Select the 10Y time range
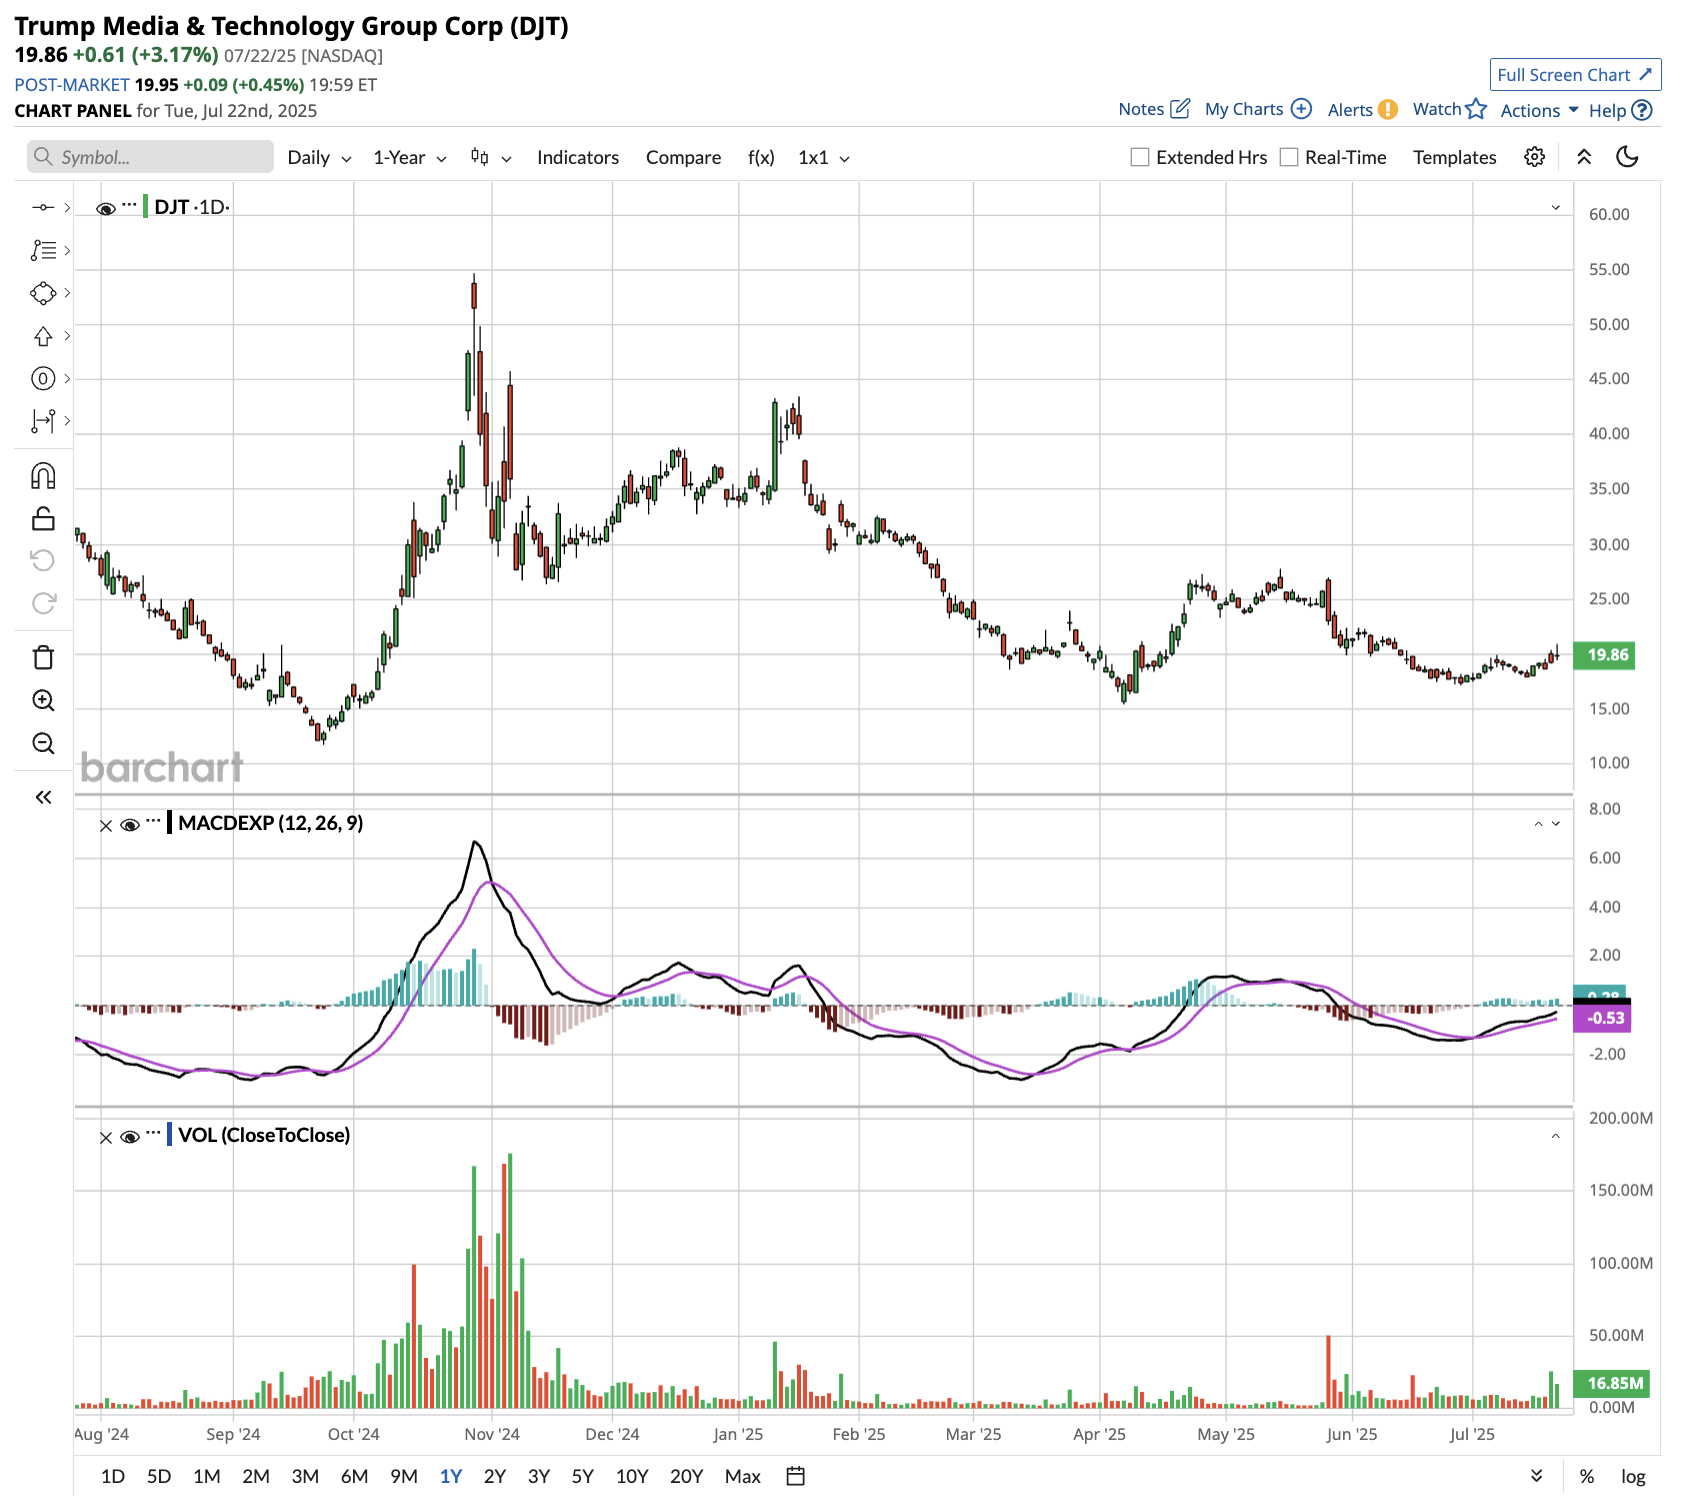The width and height of the screenshot is (1684, 1496). click(631, 1476)
